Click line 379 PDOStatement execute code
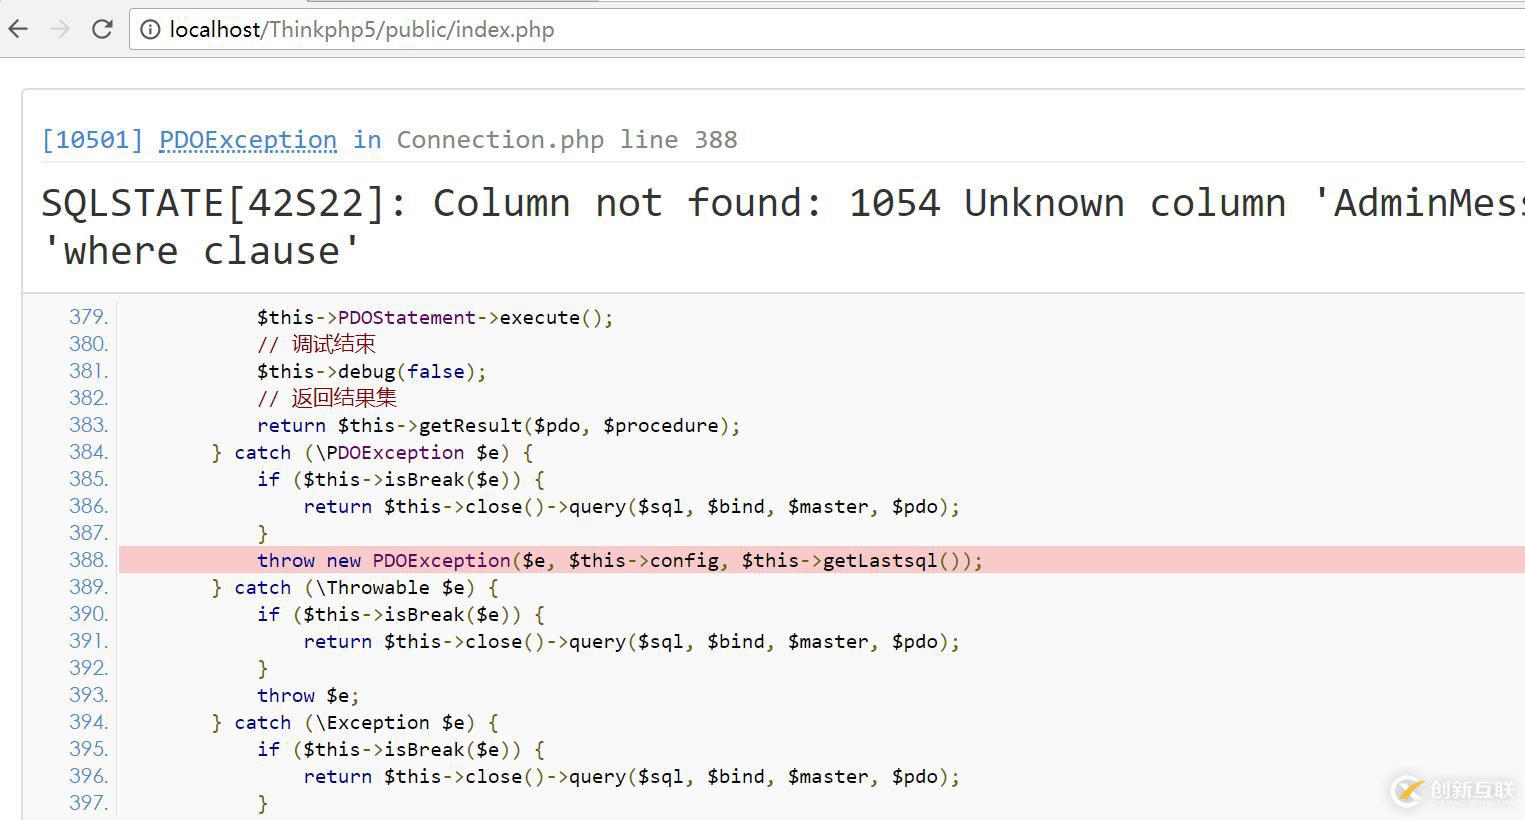Image resolution: width=1525 pixels, height=820 pixels. click(x=435, y=318)
